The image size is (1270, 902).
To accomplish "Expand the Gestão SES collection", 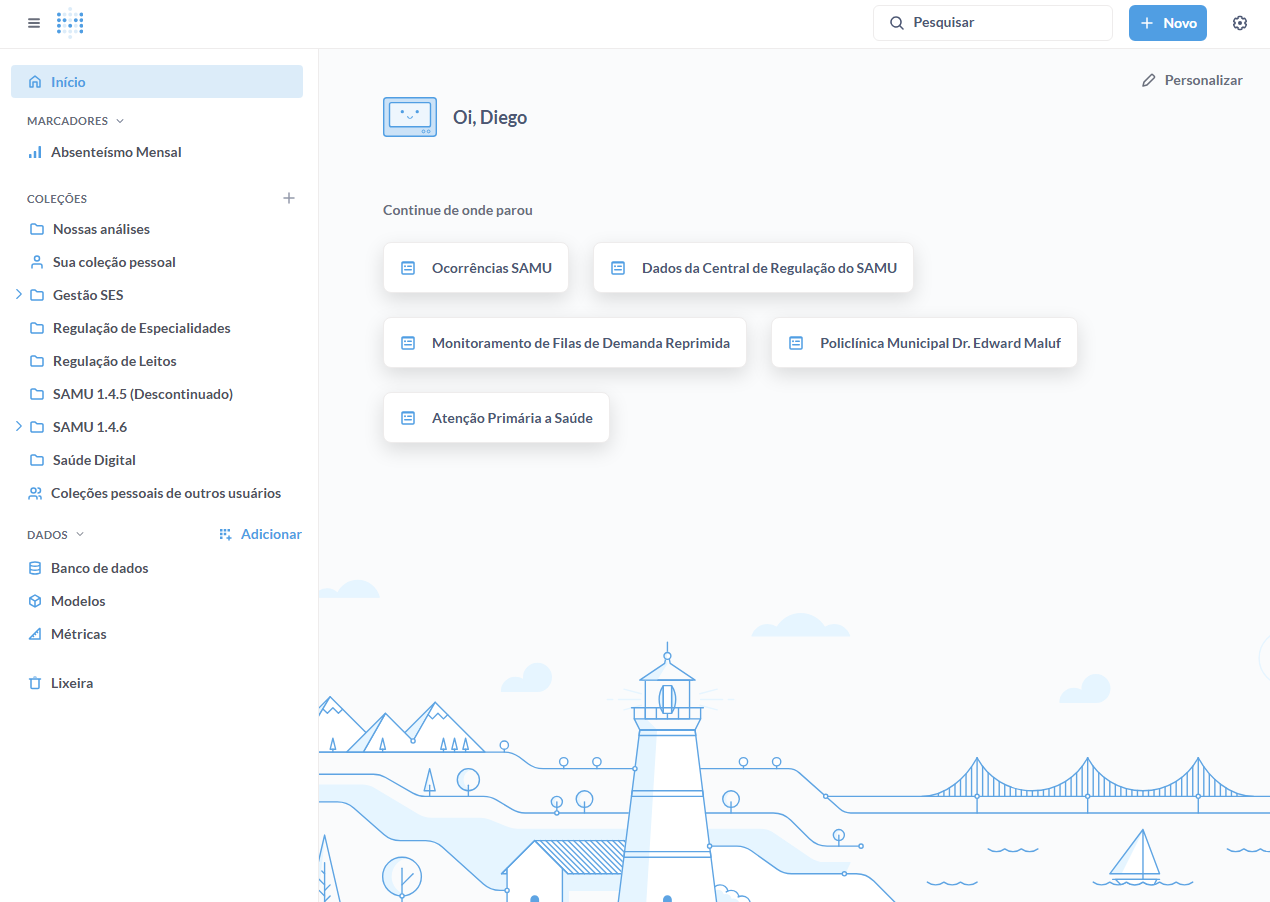I will tap(18, 295).
